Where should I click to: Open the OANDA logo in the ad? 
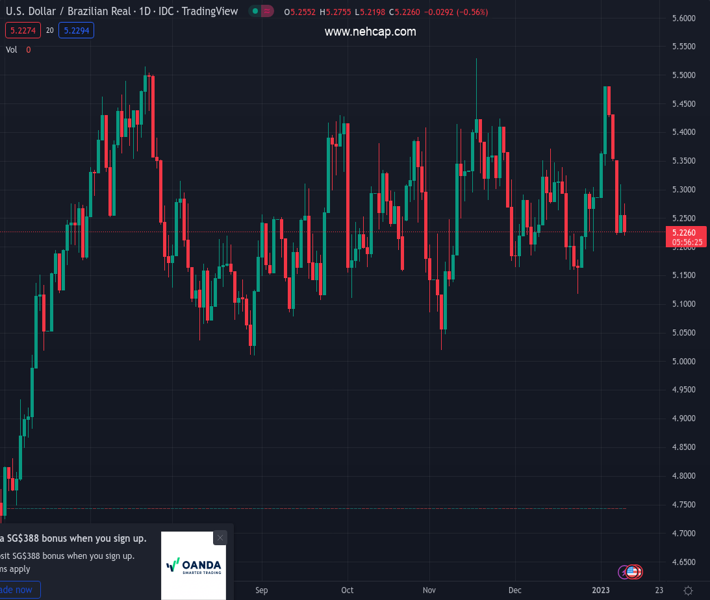(194, 566)
